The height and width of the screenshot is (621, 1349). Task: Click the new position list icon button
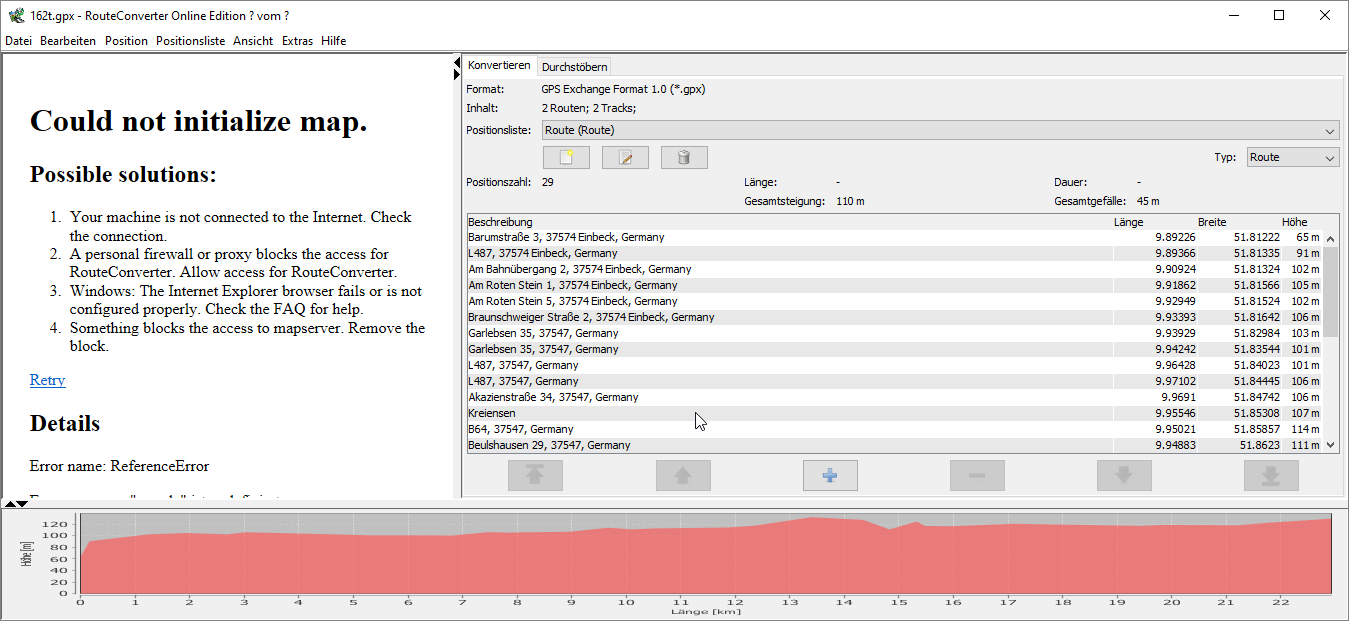coord(566,157)
